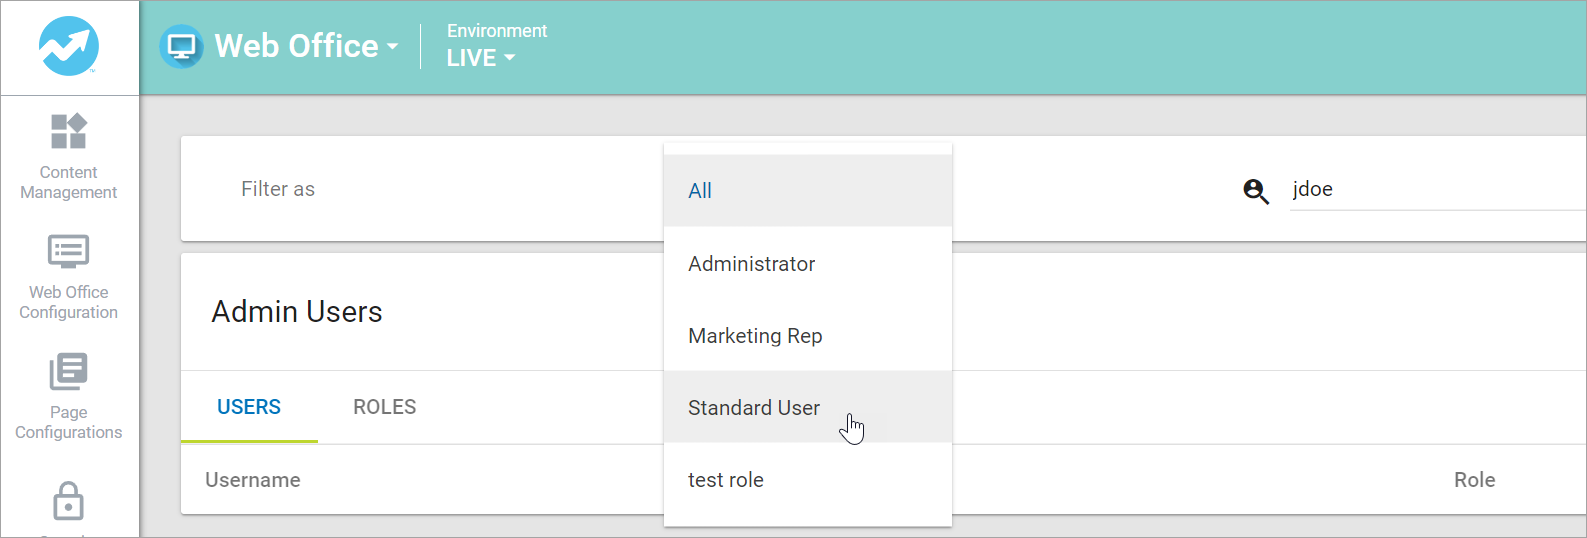Click the search field containing jdoe
Image resolution: width=1587 pixels, height=538 pixels.
point(1430,189)
